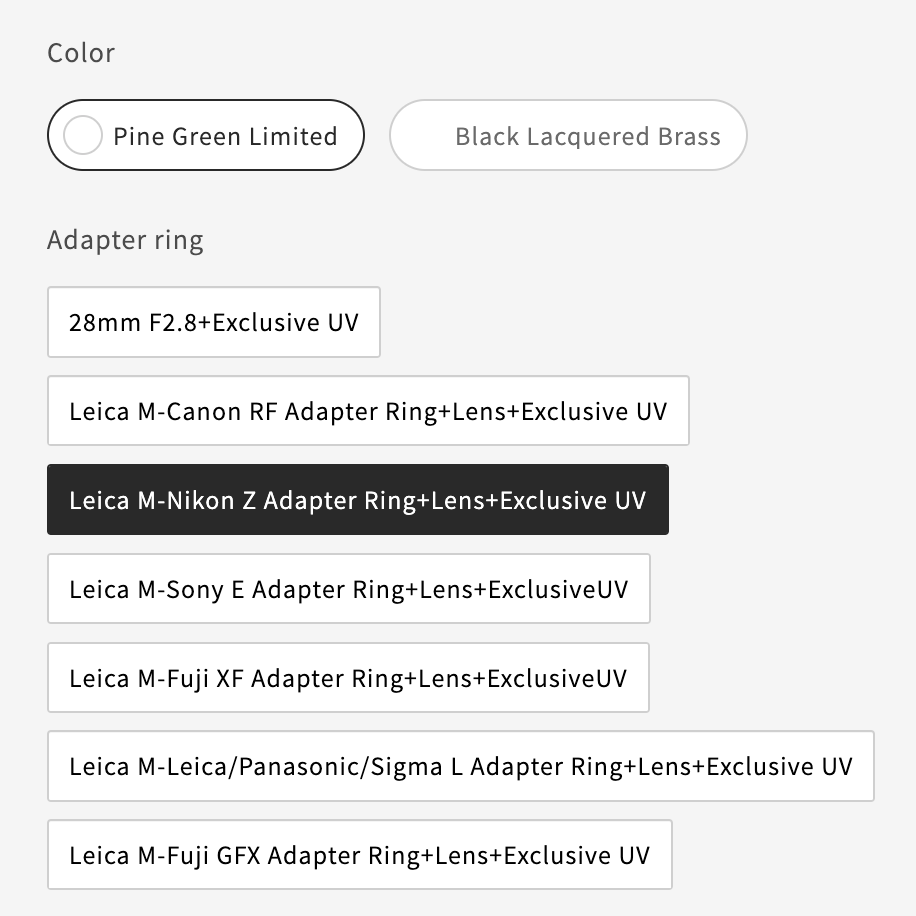Select the Sony E mount lens kit
Viewport: 916px width, 916px height.
coord(349,588)
